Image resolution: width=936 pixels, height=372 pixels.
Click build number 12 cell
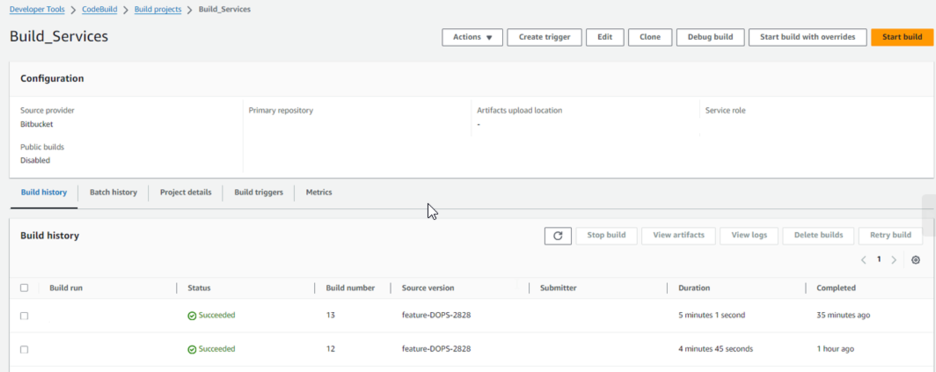click(330, 349)
